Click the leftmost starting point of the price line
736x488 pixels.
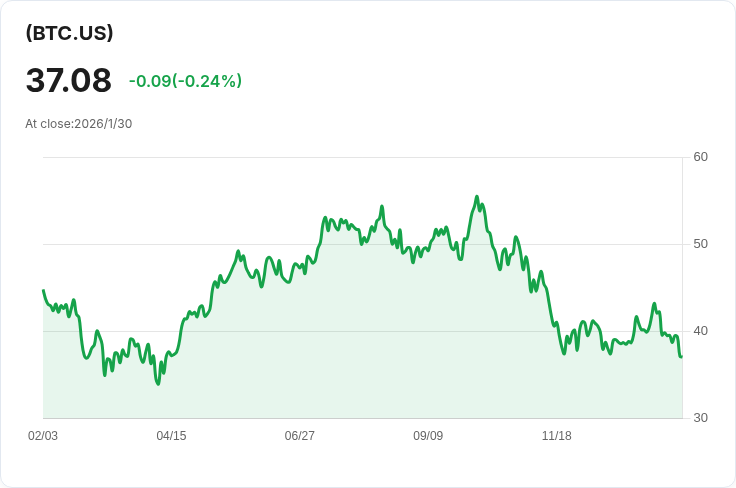[43, 290]
